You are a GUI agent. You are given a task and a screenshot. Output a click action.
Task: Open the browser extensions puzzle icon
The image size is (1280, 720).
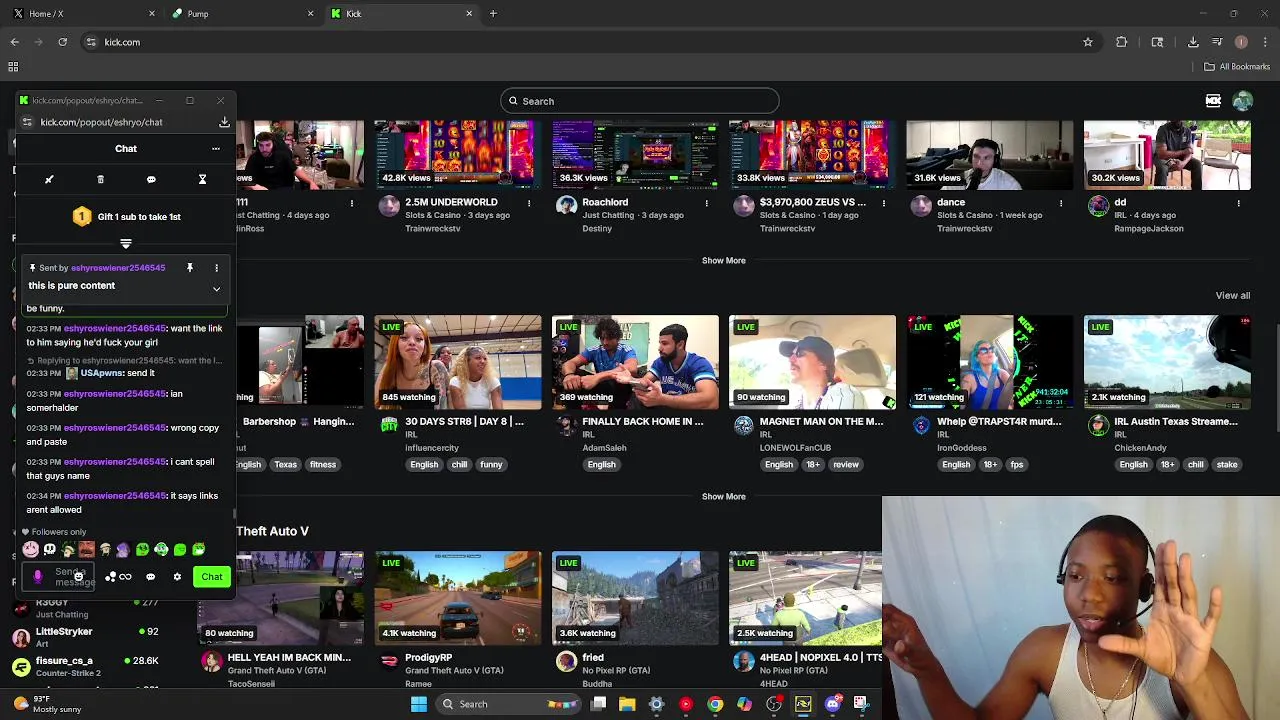pyautogui.click(x=1121, y=42)
